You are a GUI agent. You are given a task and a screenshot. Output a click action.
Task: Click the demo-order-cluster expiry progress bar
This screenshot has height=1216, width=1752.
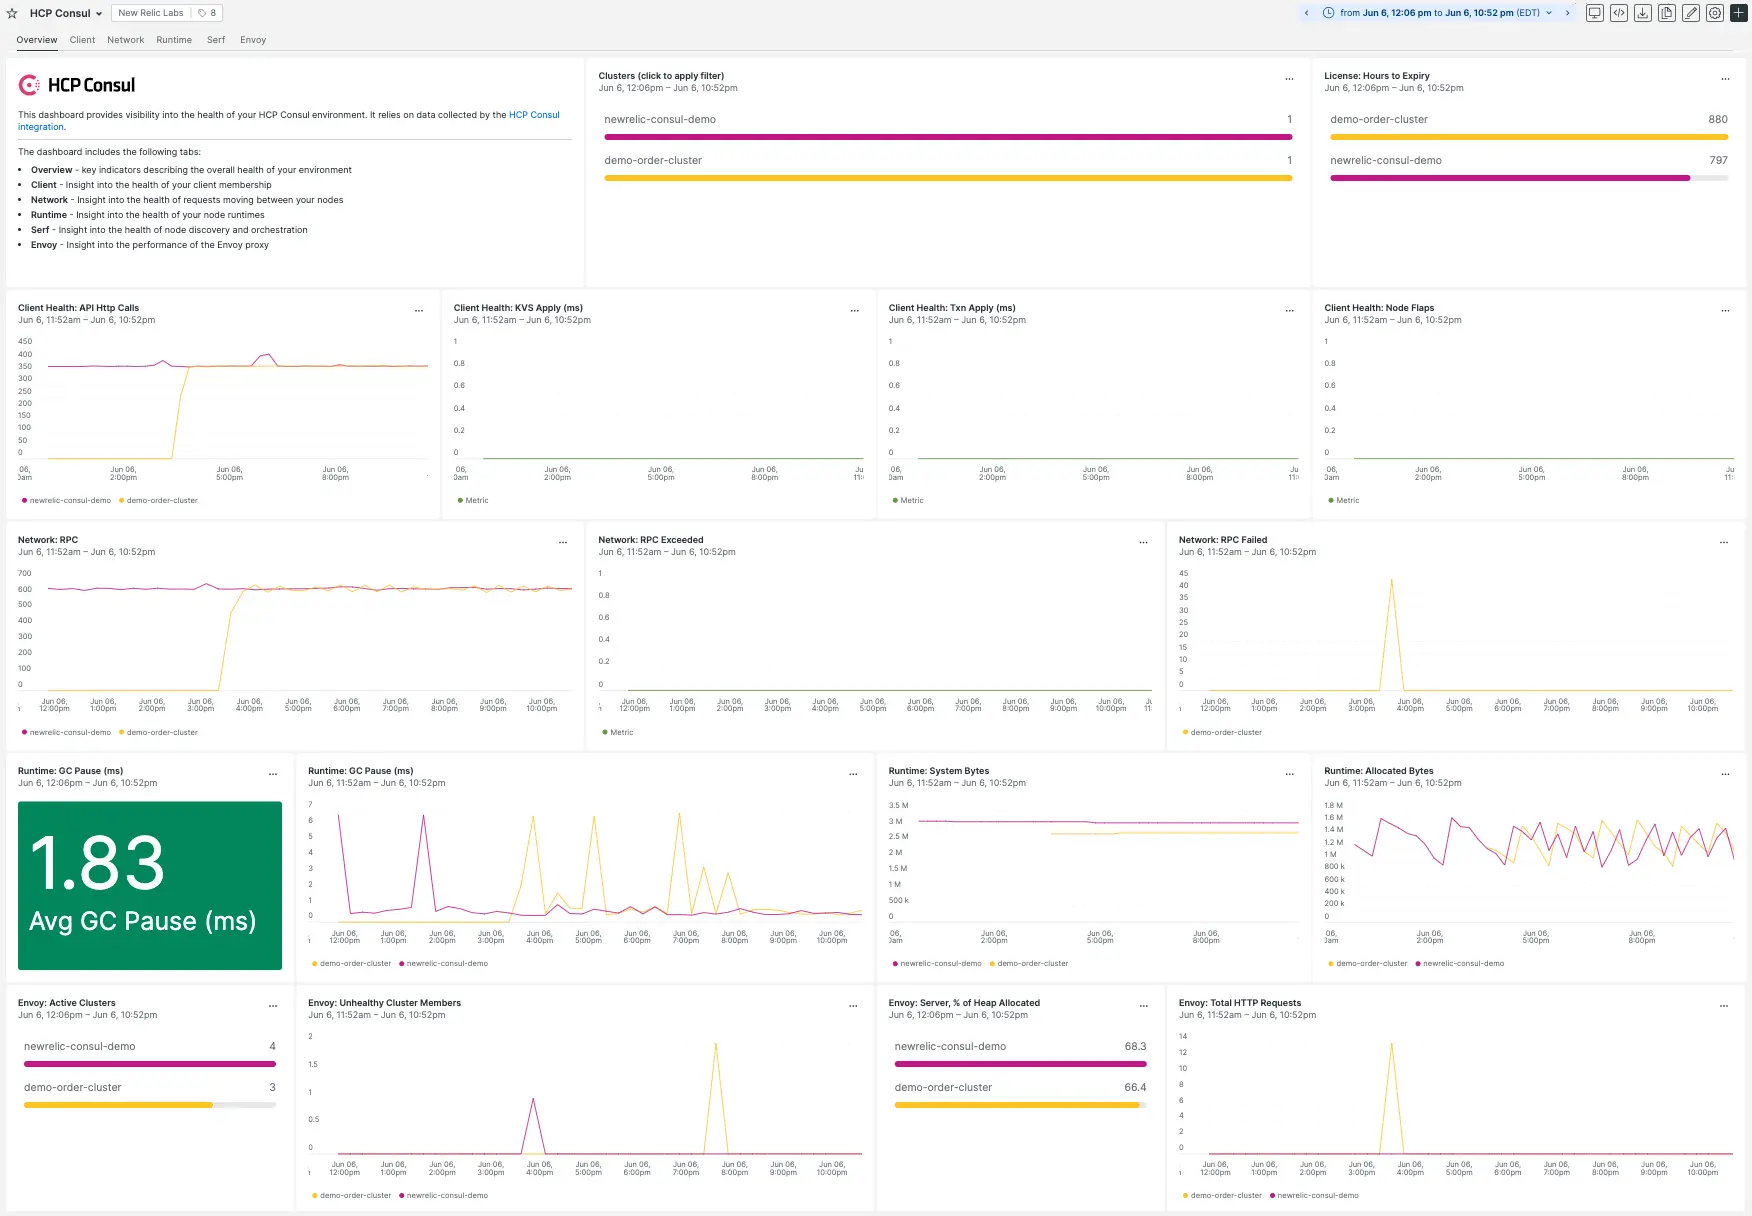pyautogui.click(x=1528, y=137)
